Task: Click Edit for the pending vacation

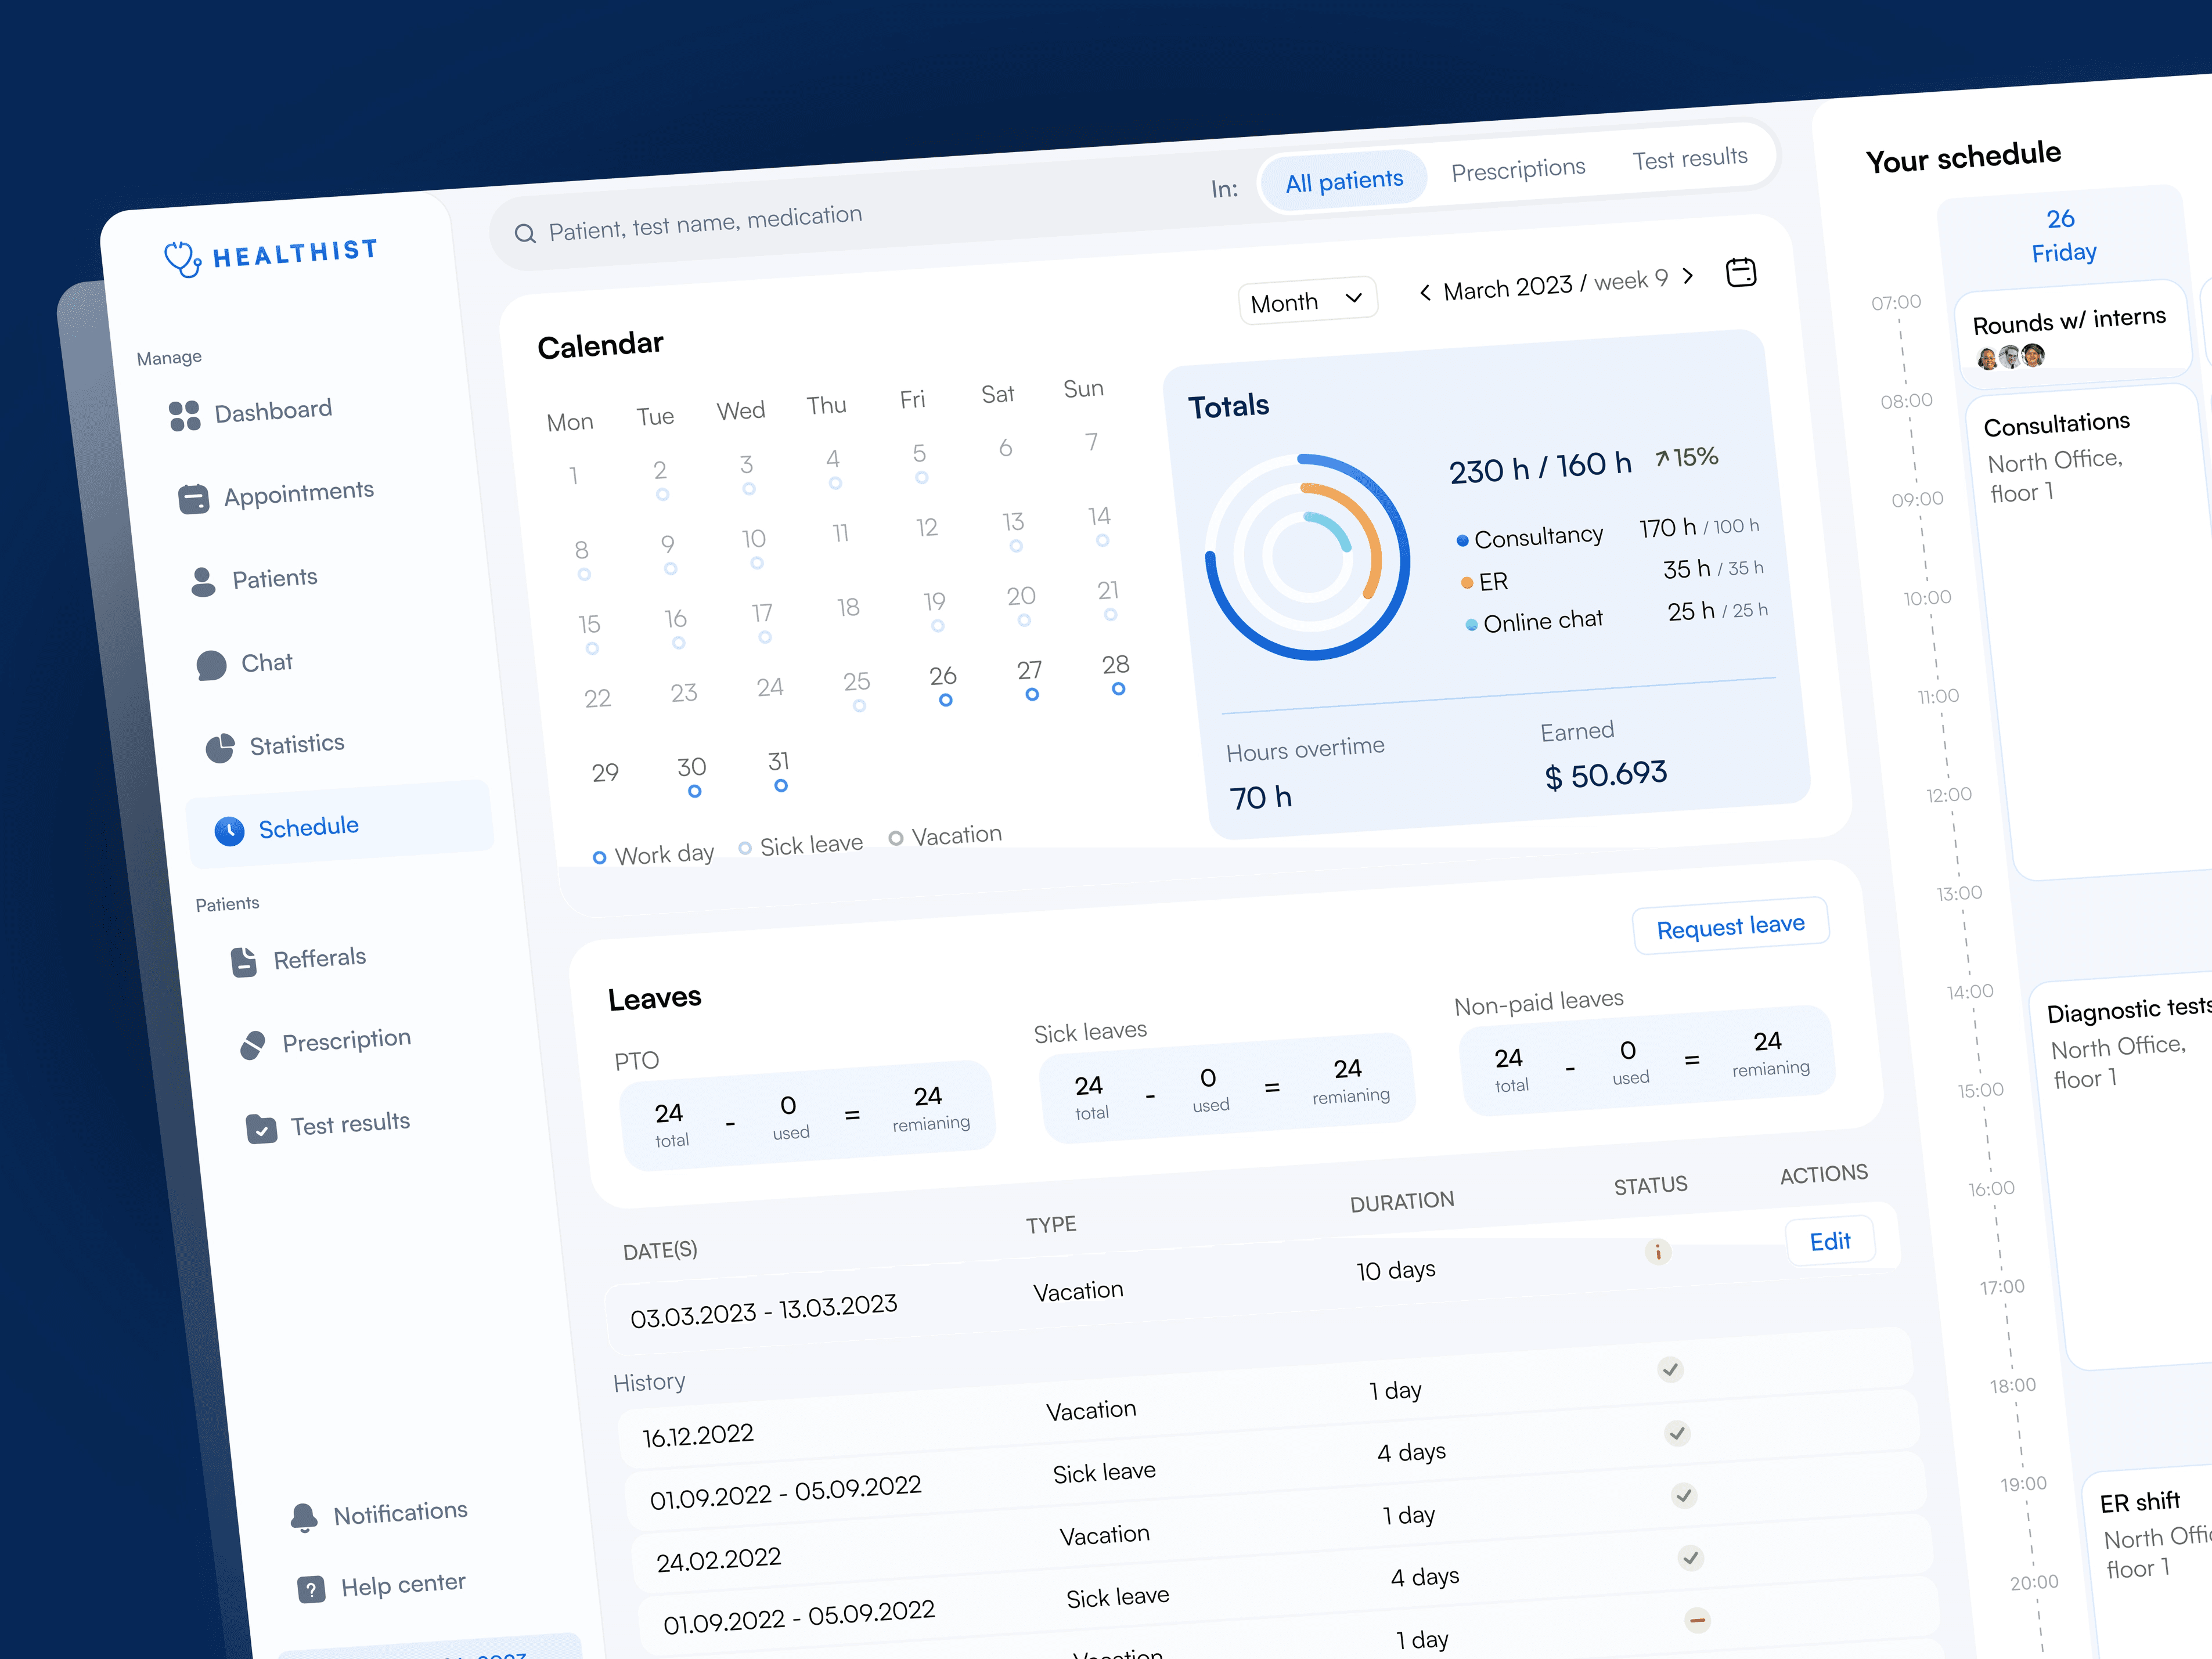Action: pyautogui.click(x=1830, y=1241)
